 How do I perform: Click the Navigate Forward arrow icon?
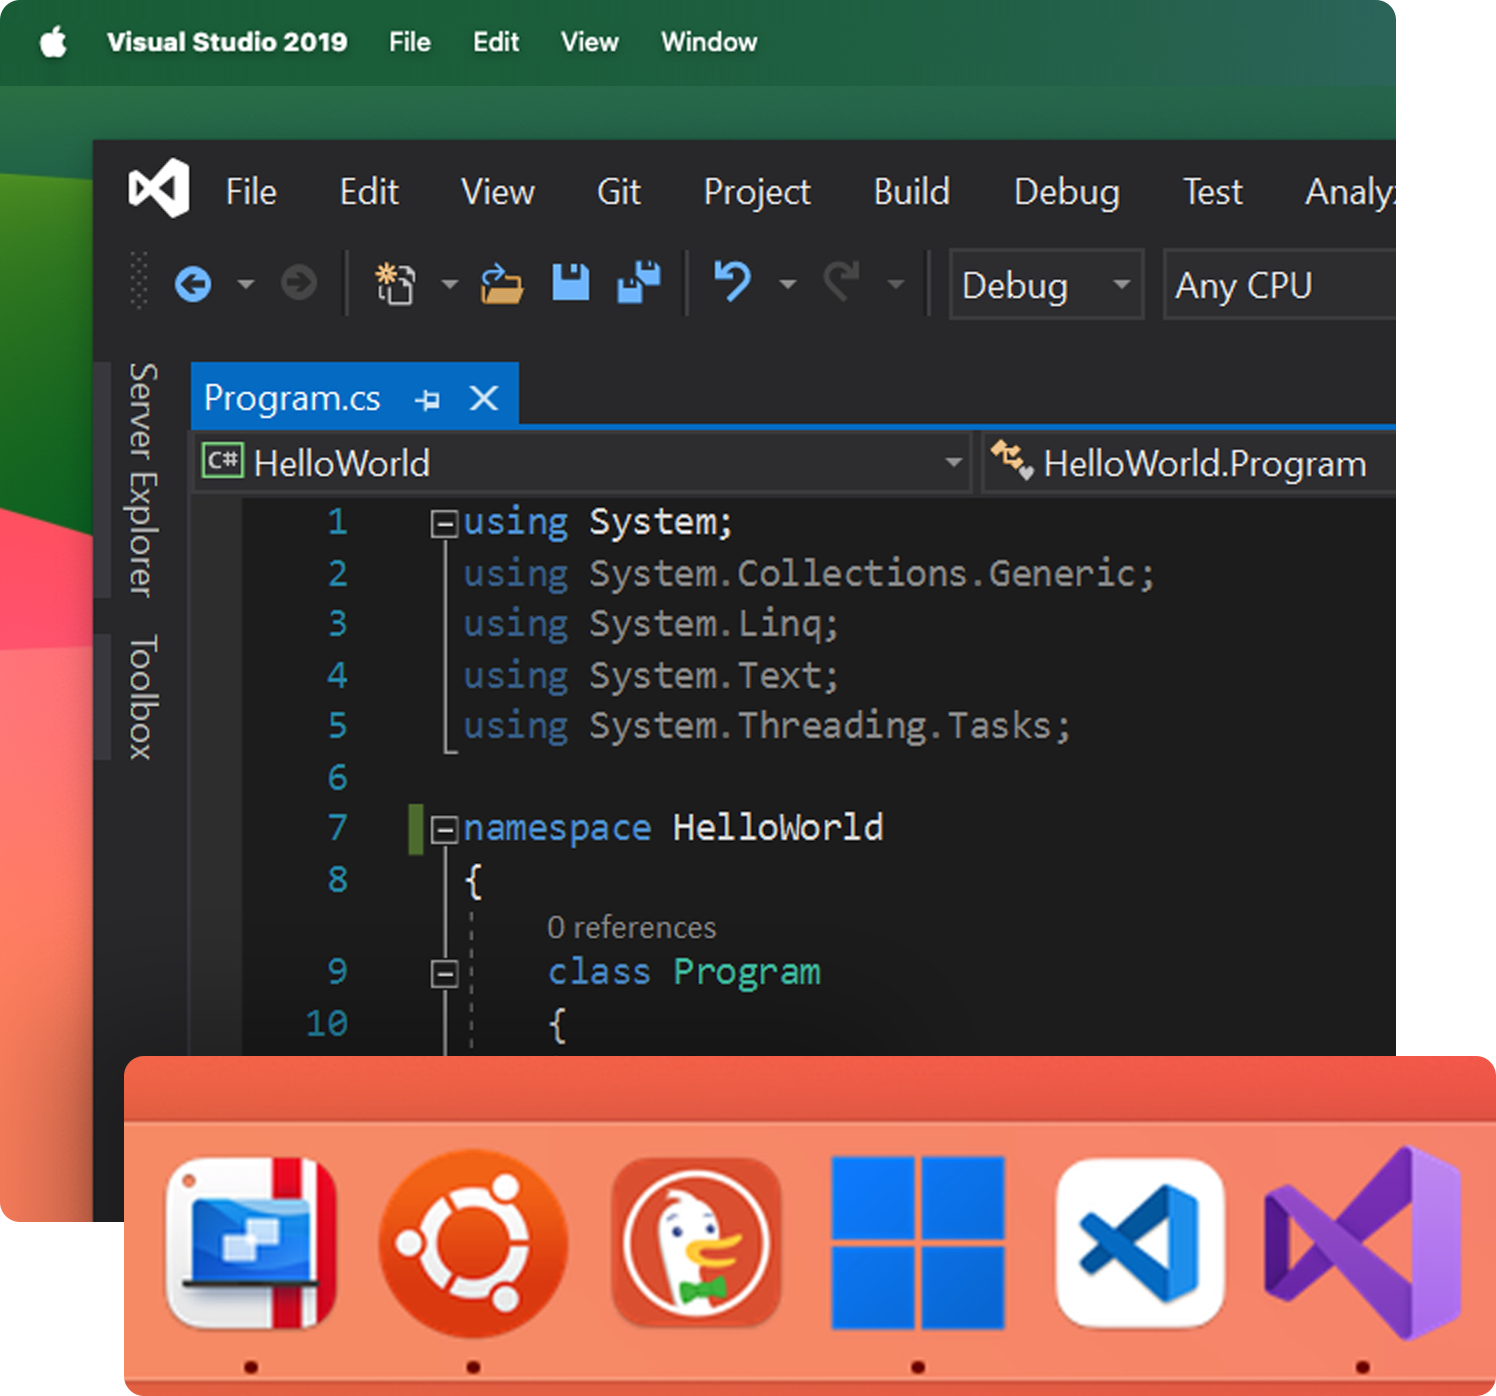[x=297, y=283]
